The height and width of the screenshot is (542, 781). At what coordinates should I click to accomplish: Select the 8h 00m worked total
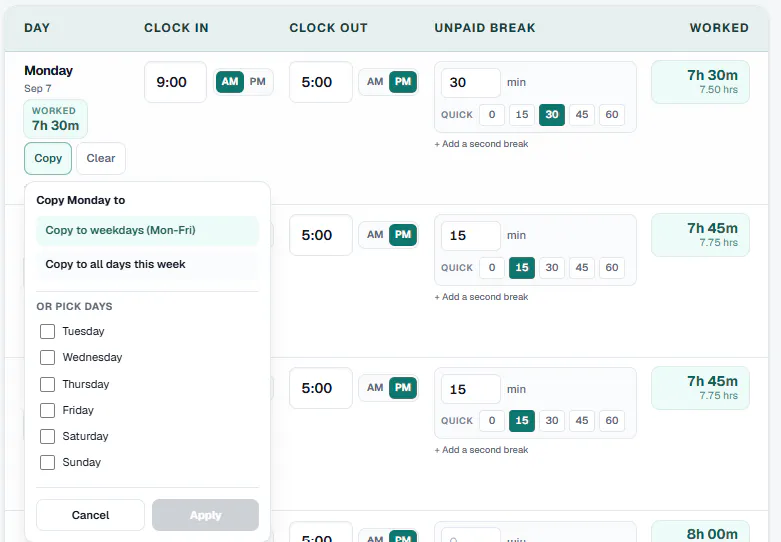700,532
